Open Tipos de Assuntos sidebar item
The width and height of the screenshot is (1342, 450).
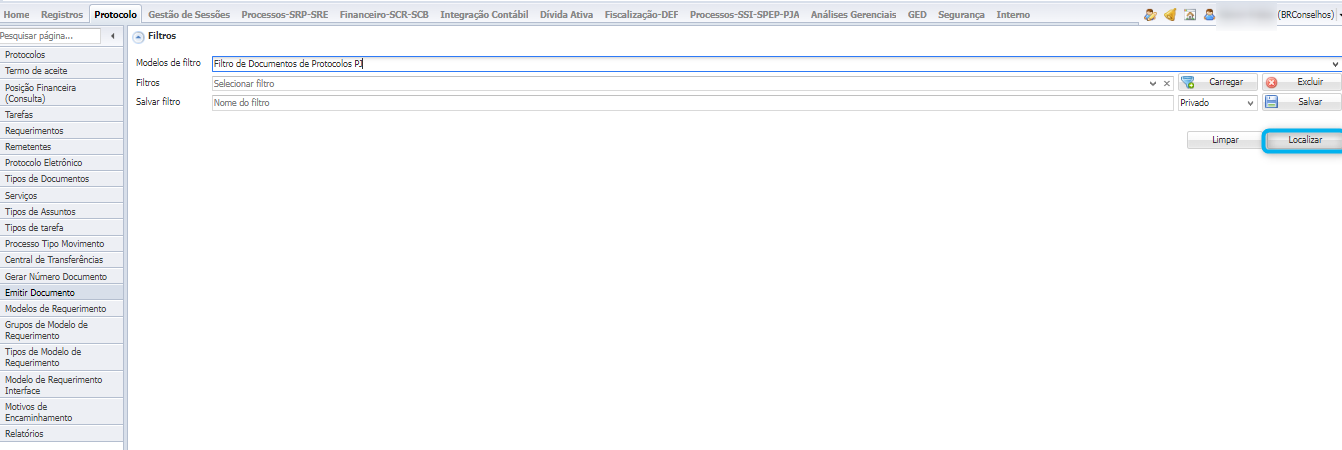coord(62,212)
